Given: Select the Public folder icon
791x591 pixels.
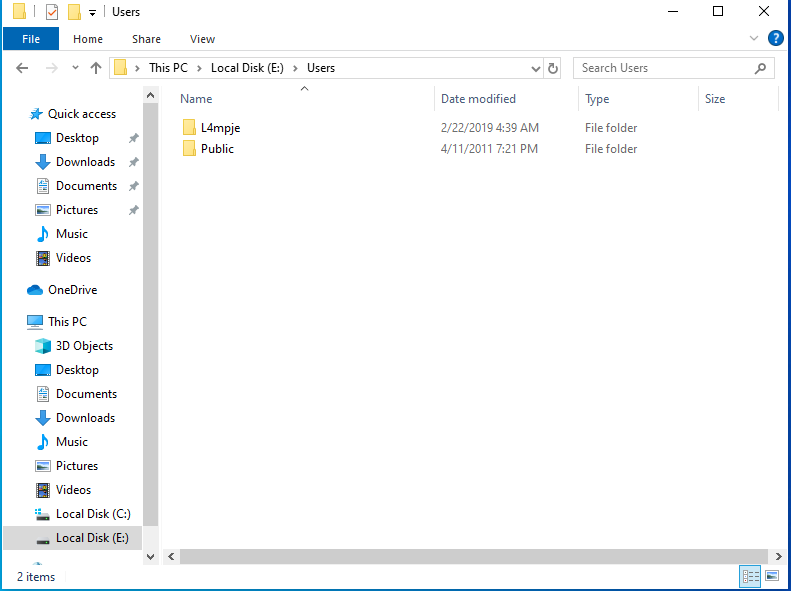Looking at the screenshot, I should tap(189, 149).
